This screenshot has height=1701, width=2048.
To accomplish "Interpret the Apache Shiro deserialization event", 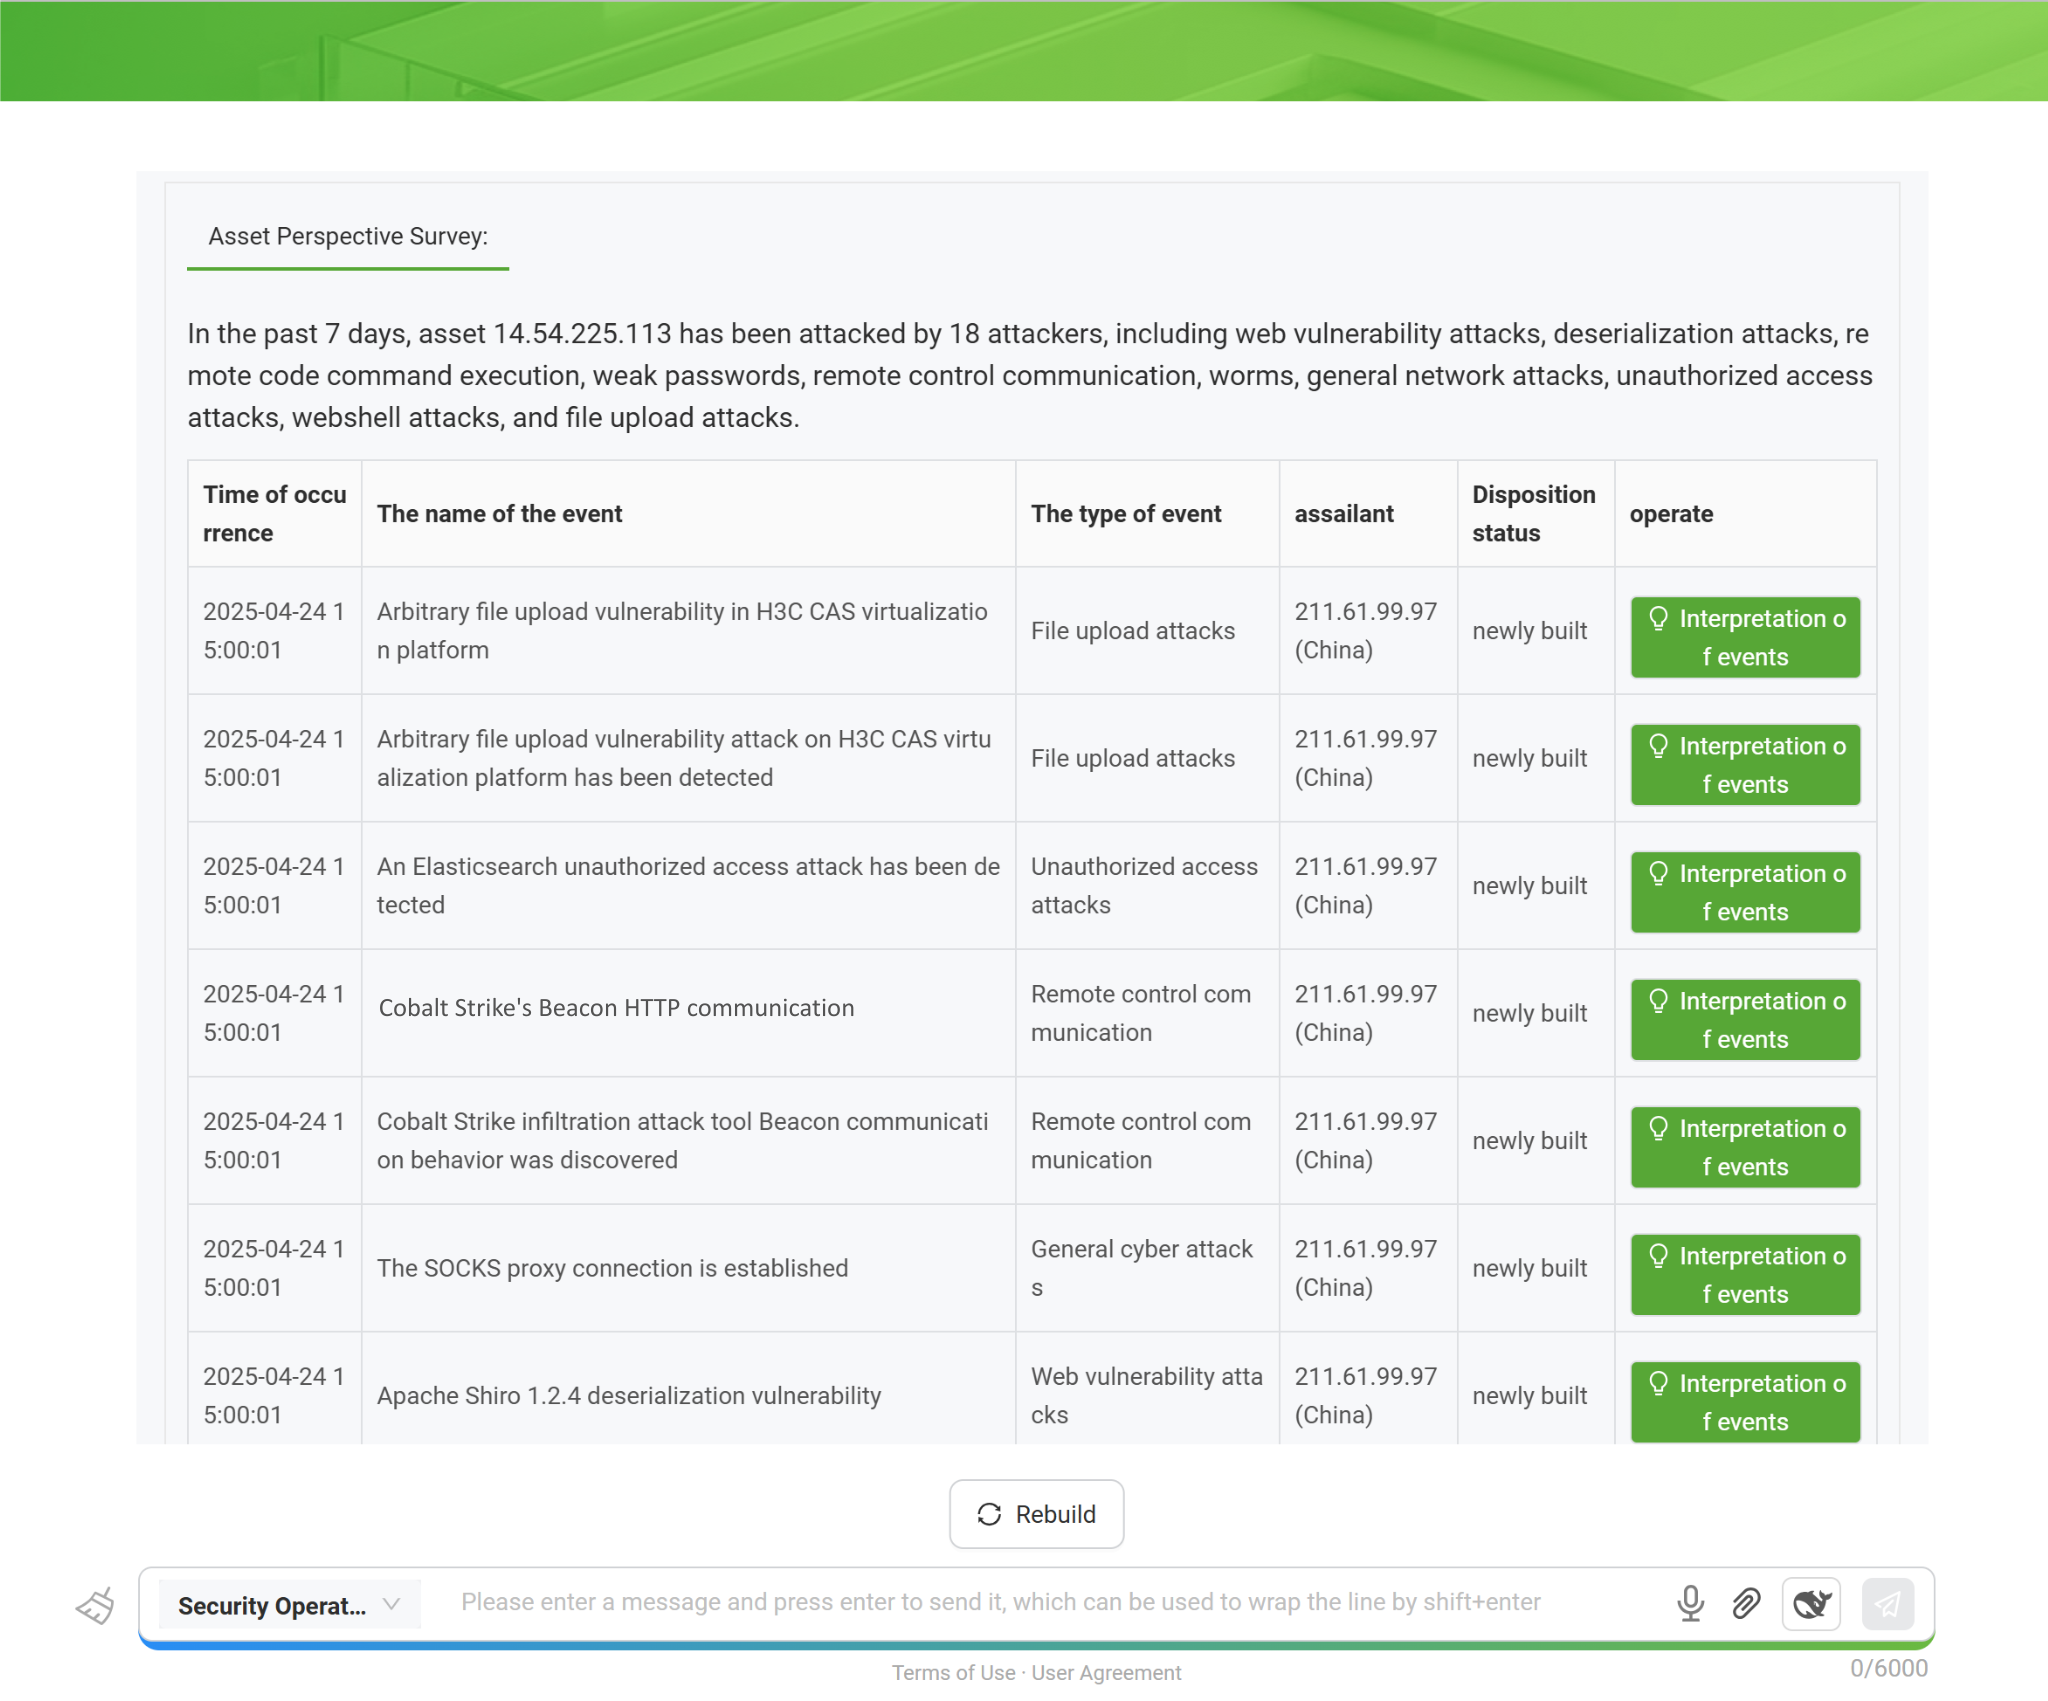I will click(x=1745, y=1401).
